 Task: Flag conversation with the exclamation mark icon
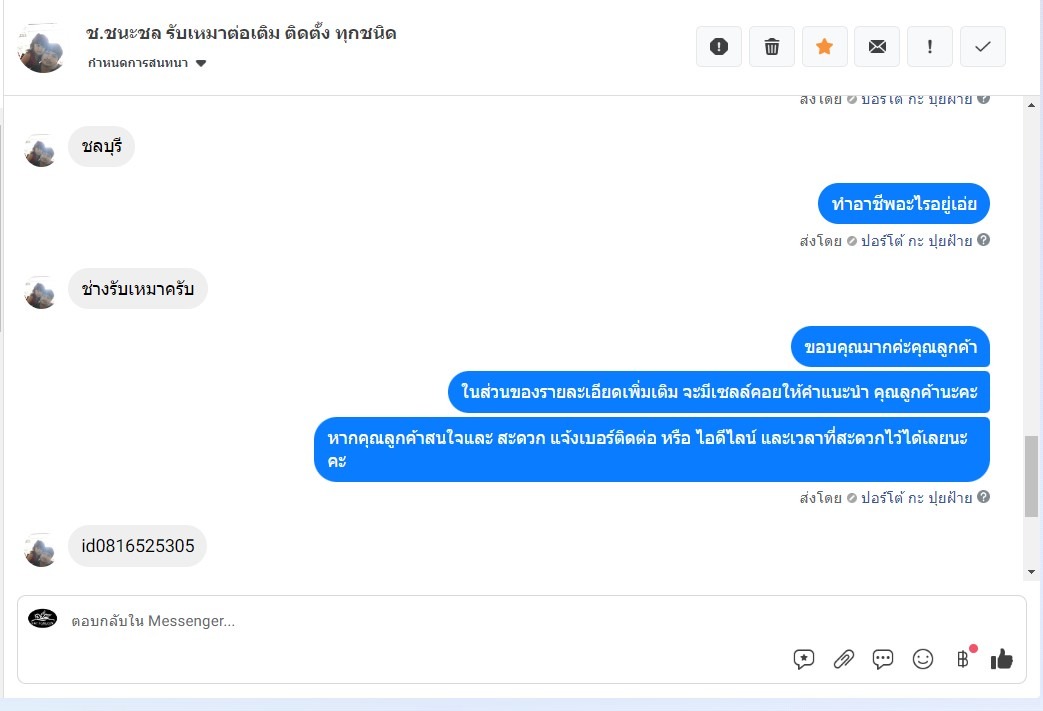(x=929, y=47)
